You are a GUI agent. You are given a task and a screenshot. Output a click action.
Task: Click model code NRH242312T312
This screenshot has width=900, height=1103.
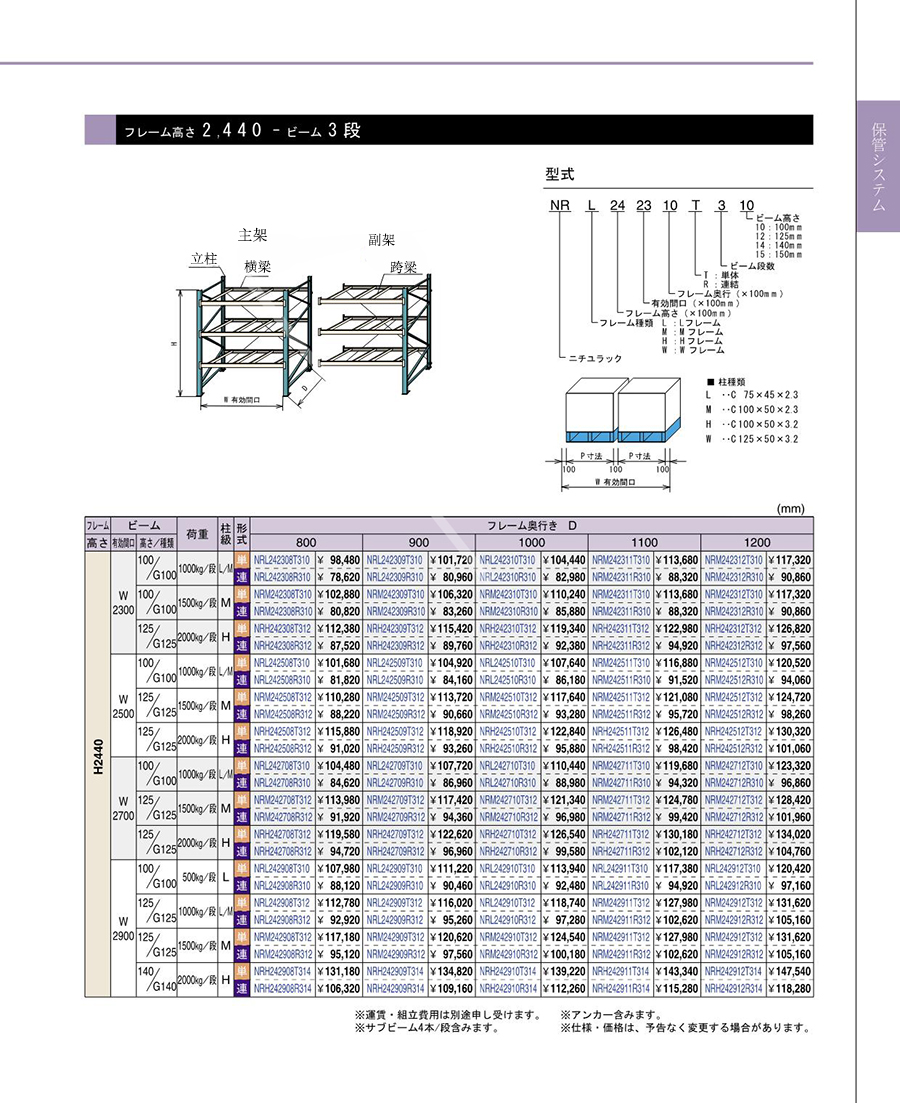coord(733,629)
